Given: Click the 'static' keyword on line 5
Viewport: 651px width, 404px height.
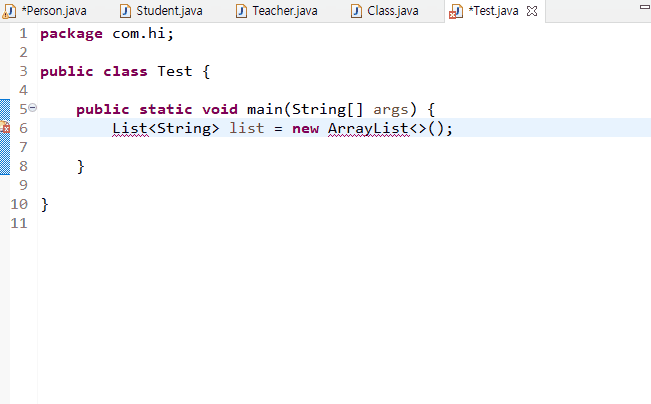Looking at the screenshot, I should tap(166, 109).
